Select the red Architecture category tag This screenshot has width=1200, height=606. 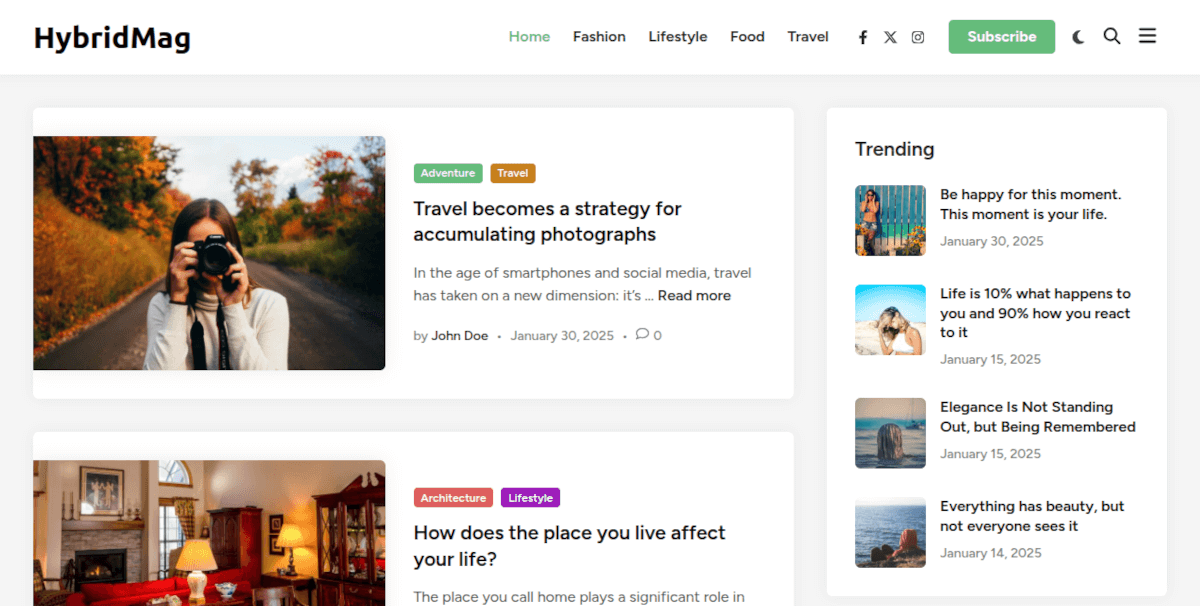point(453,498)
